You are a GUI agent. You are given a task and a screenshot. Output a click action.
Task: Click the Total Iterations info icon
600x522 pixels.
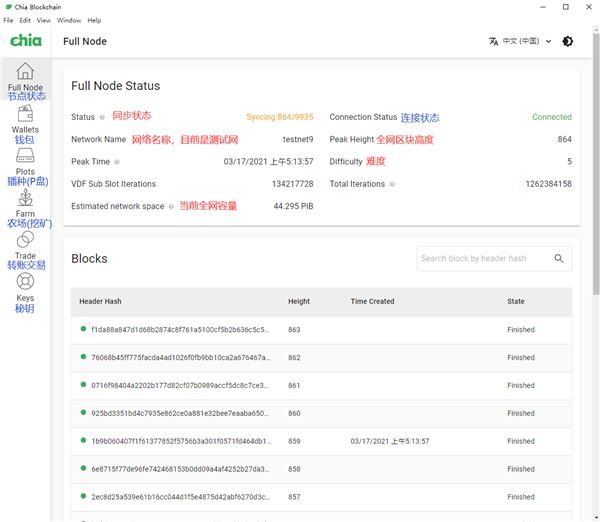coord(392,184)
